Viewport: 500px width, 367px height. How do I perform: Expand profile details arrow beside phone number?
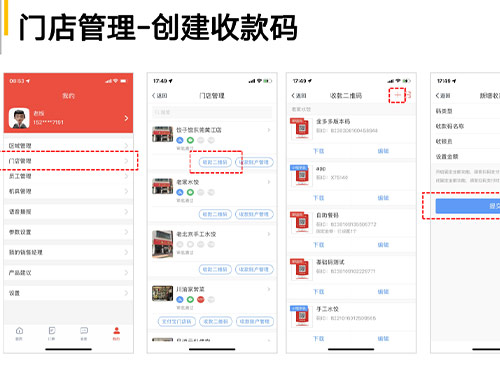tap(126, 118)
